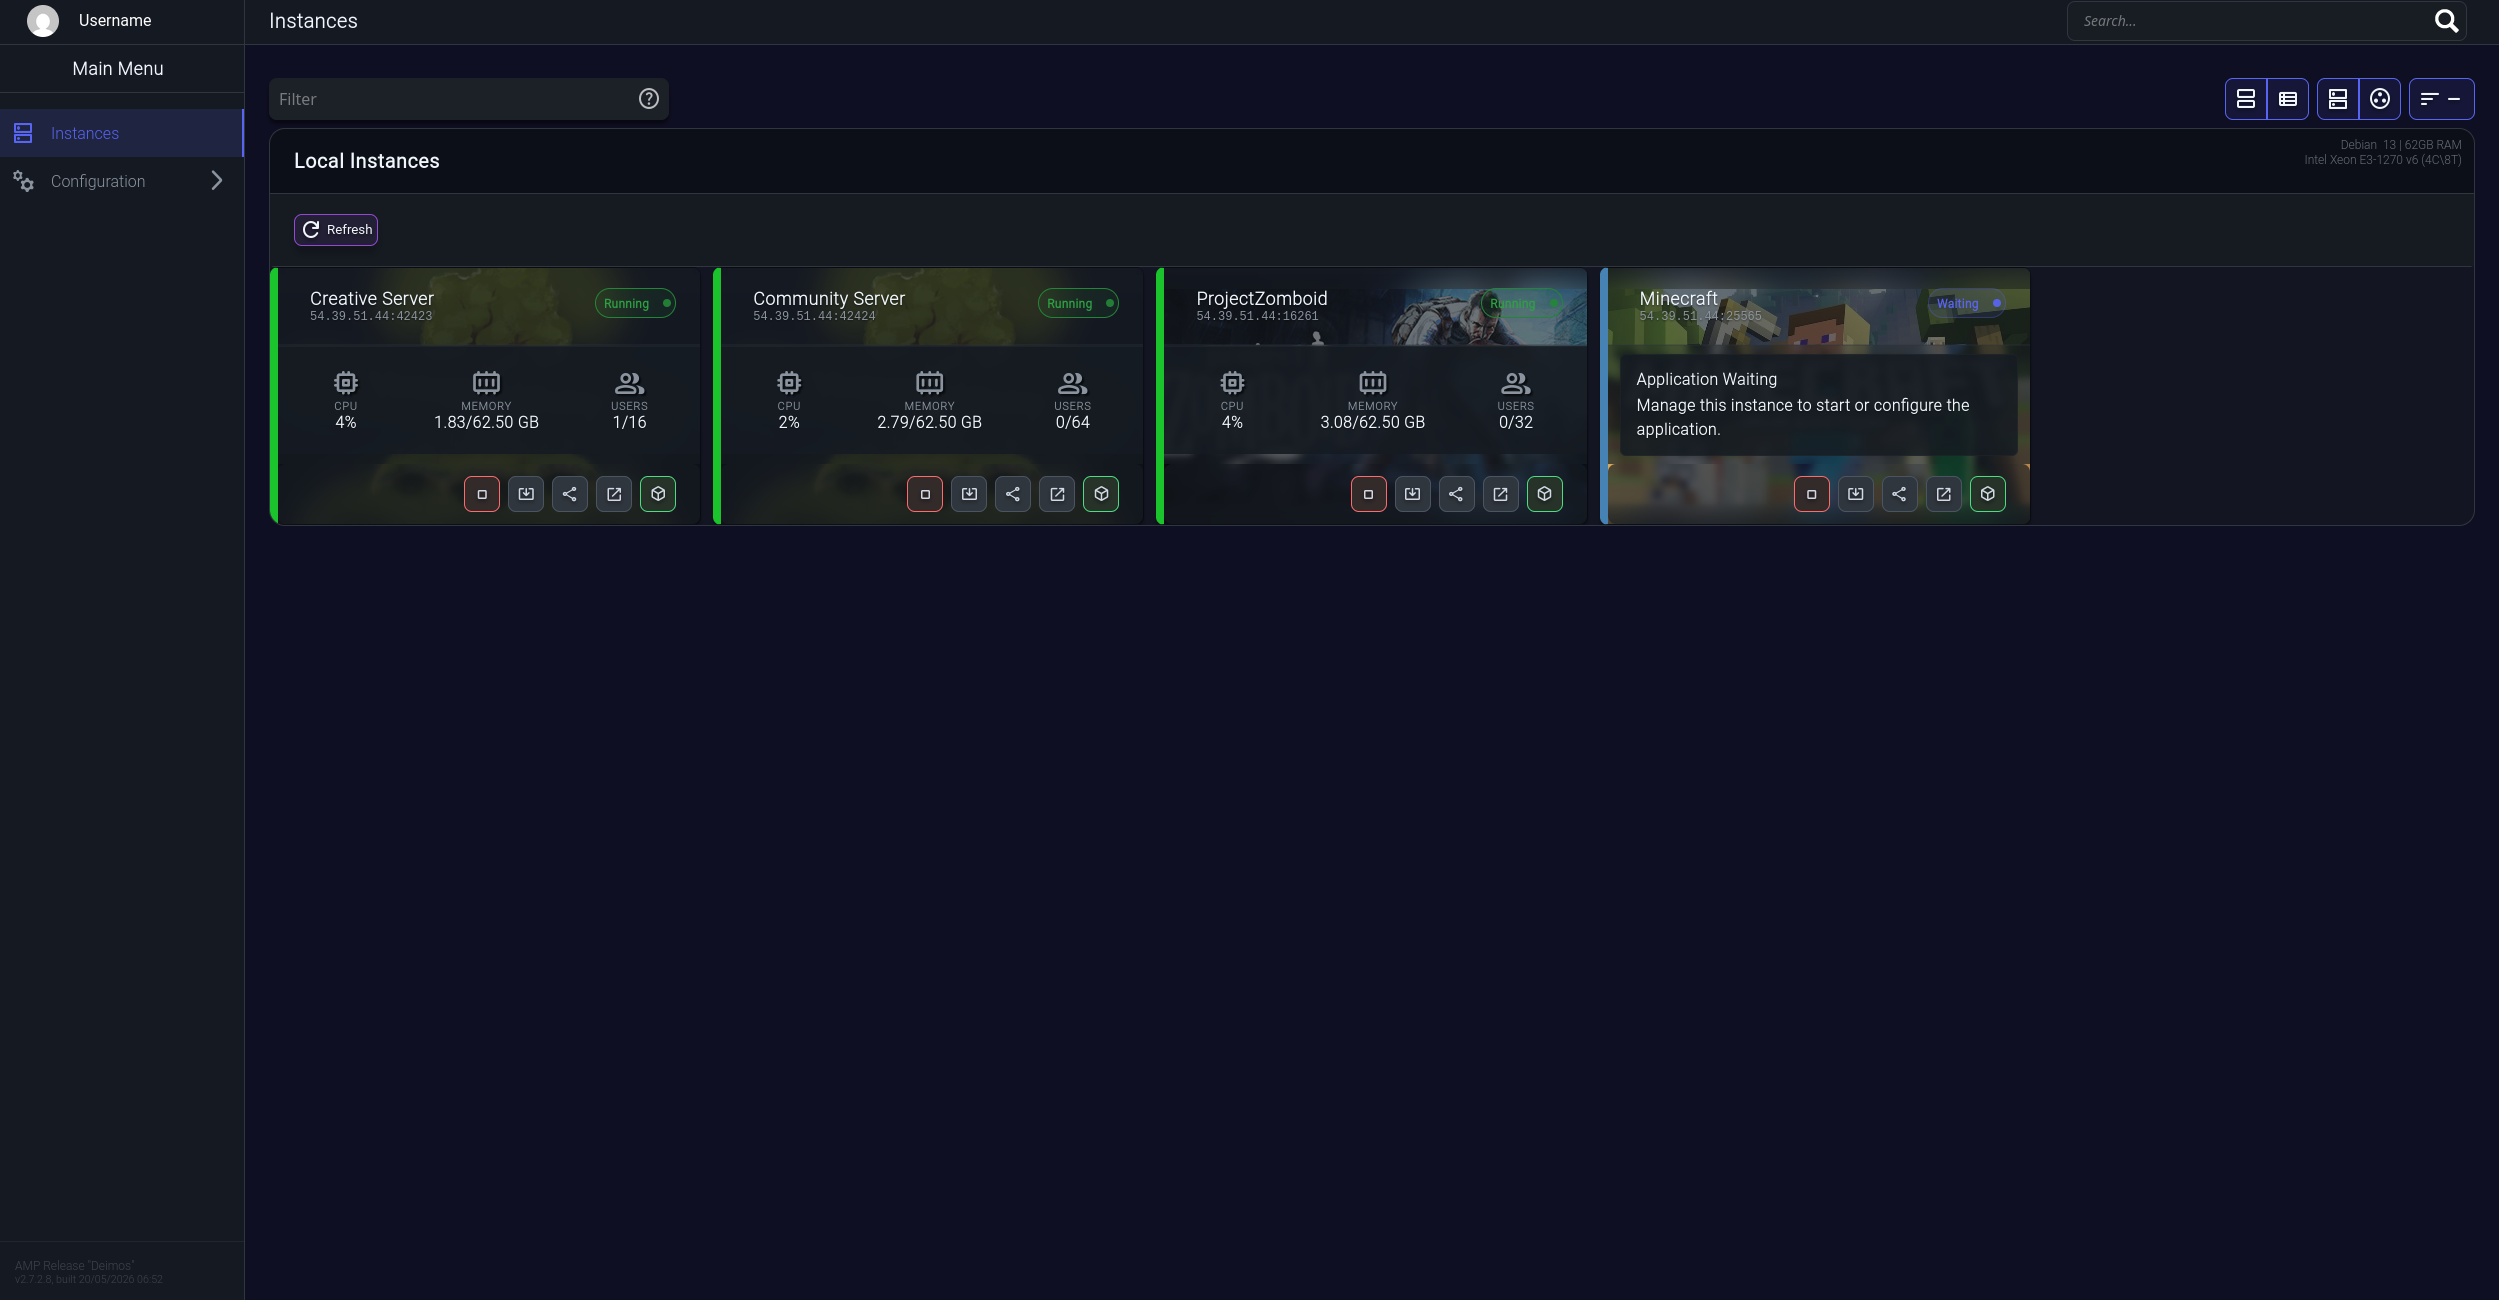Open Minecraft instance in a new window

tap(1944, 494)
